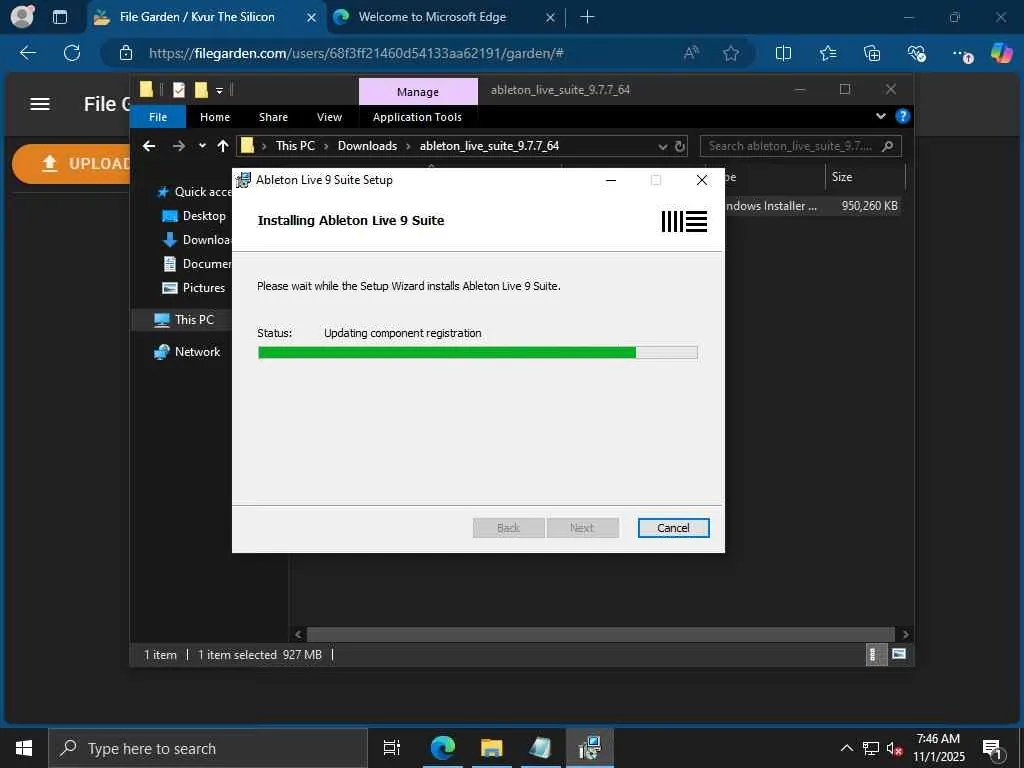Open File Explorer from the taskbar
This screenshot has height=768, width=1024.
tap(492, 748)
